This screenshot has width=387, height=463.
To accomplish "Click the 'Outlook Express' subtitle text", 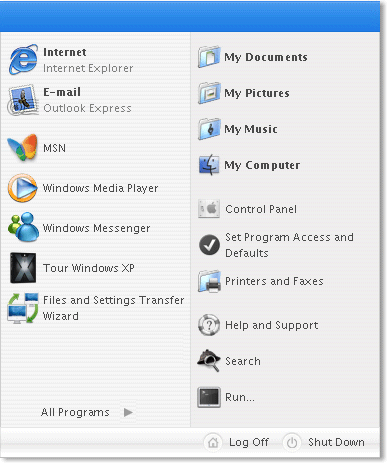I will point(87,108).
